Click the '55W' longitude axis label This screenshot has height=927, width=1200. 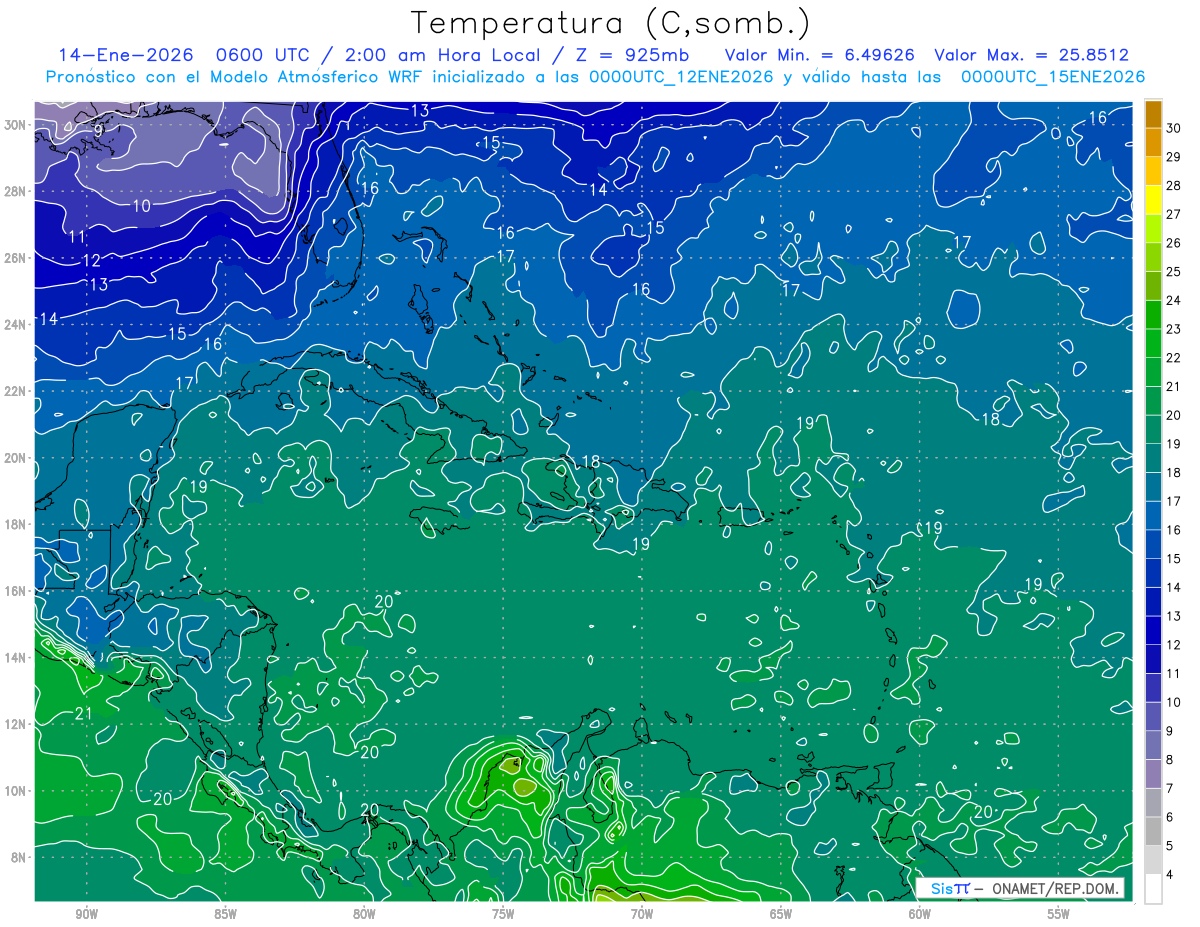1059,913
